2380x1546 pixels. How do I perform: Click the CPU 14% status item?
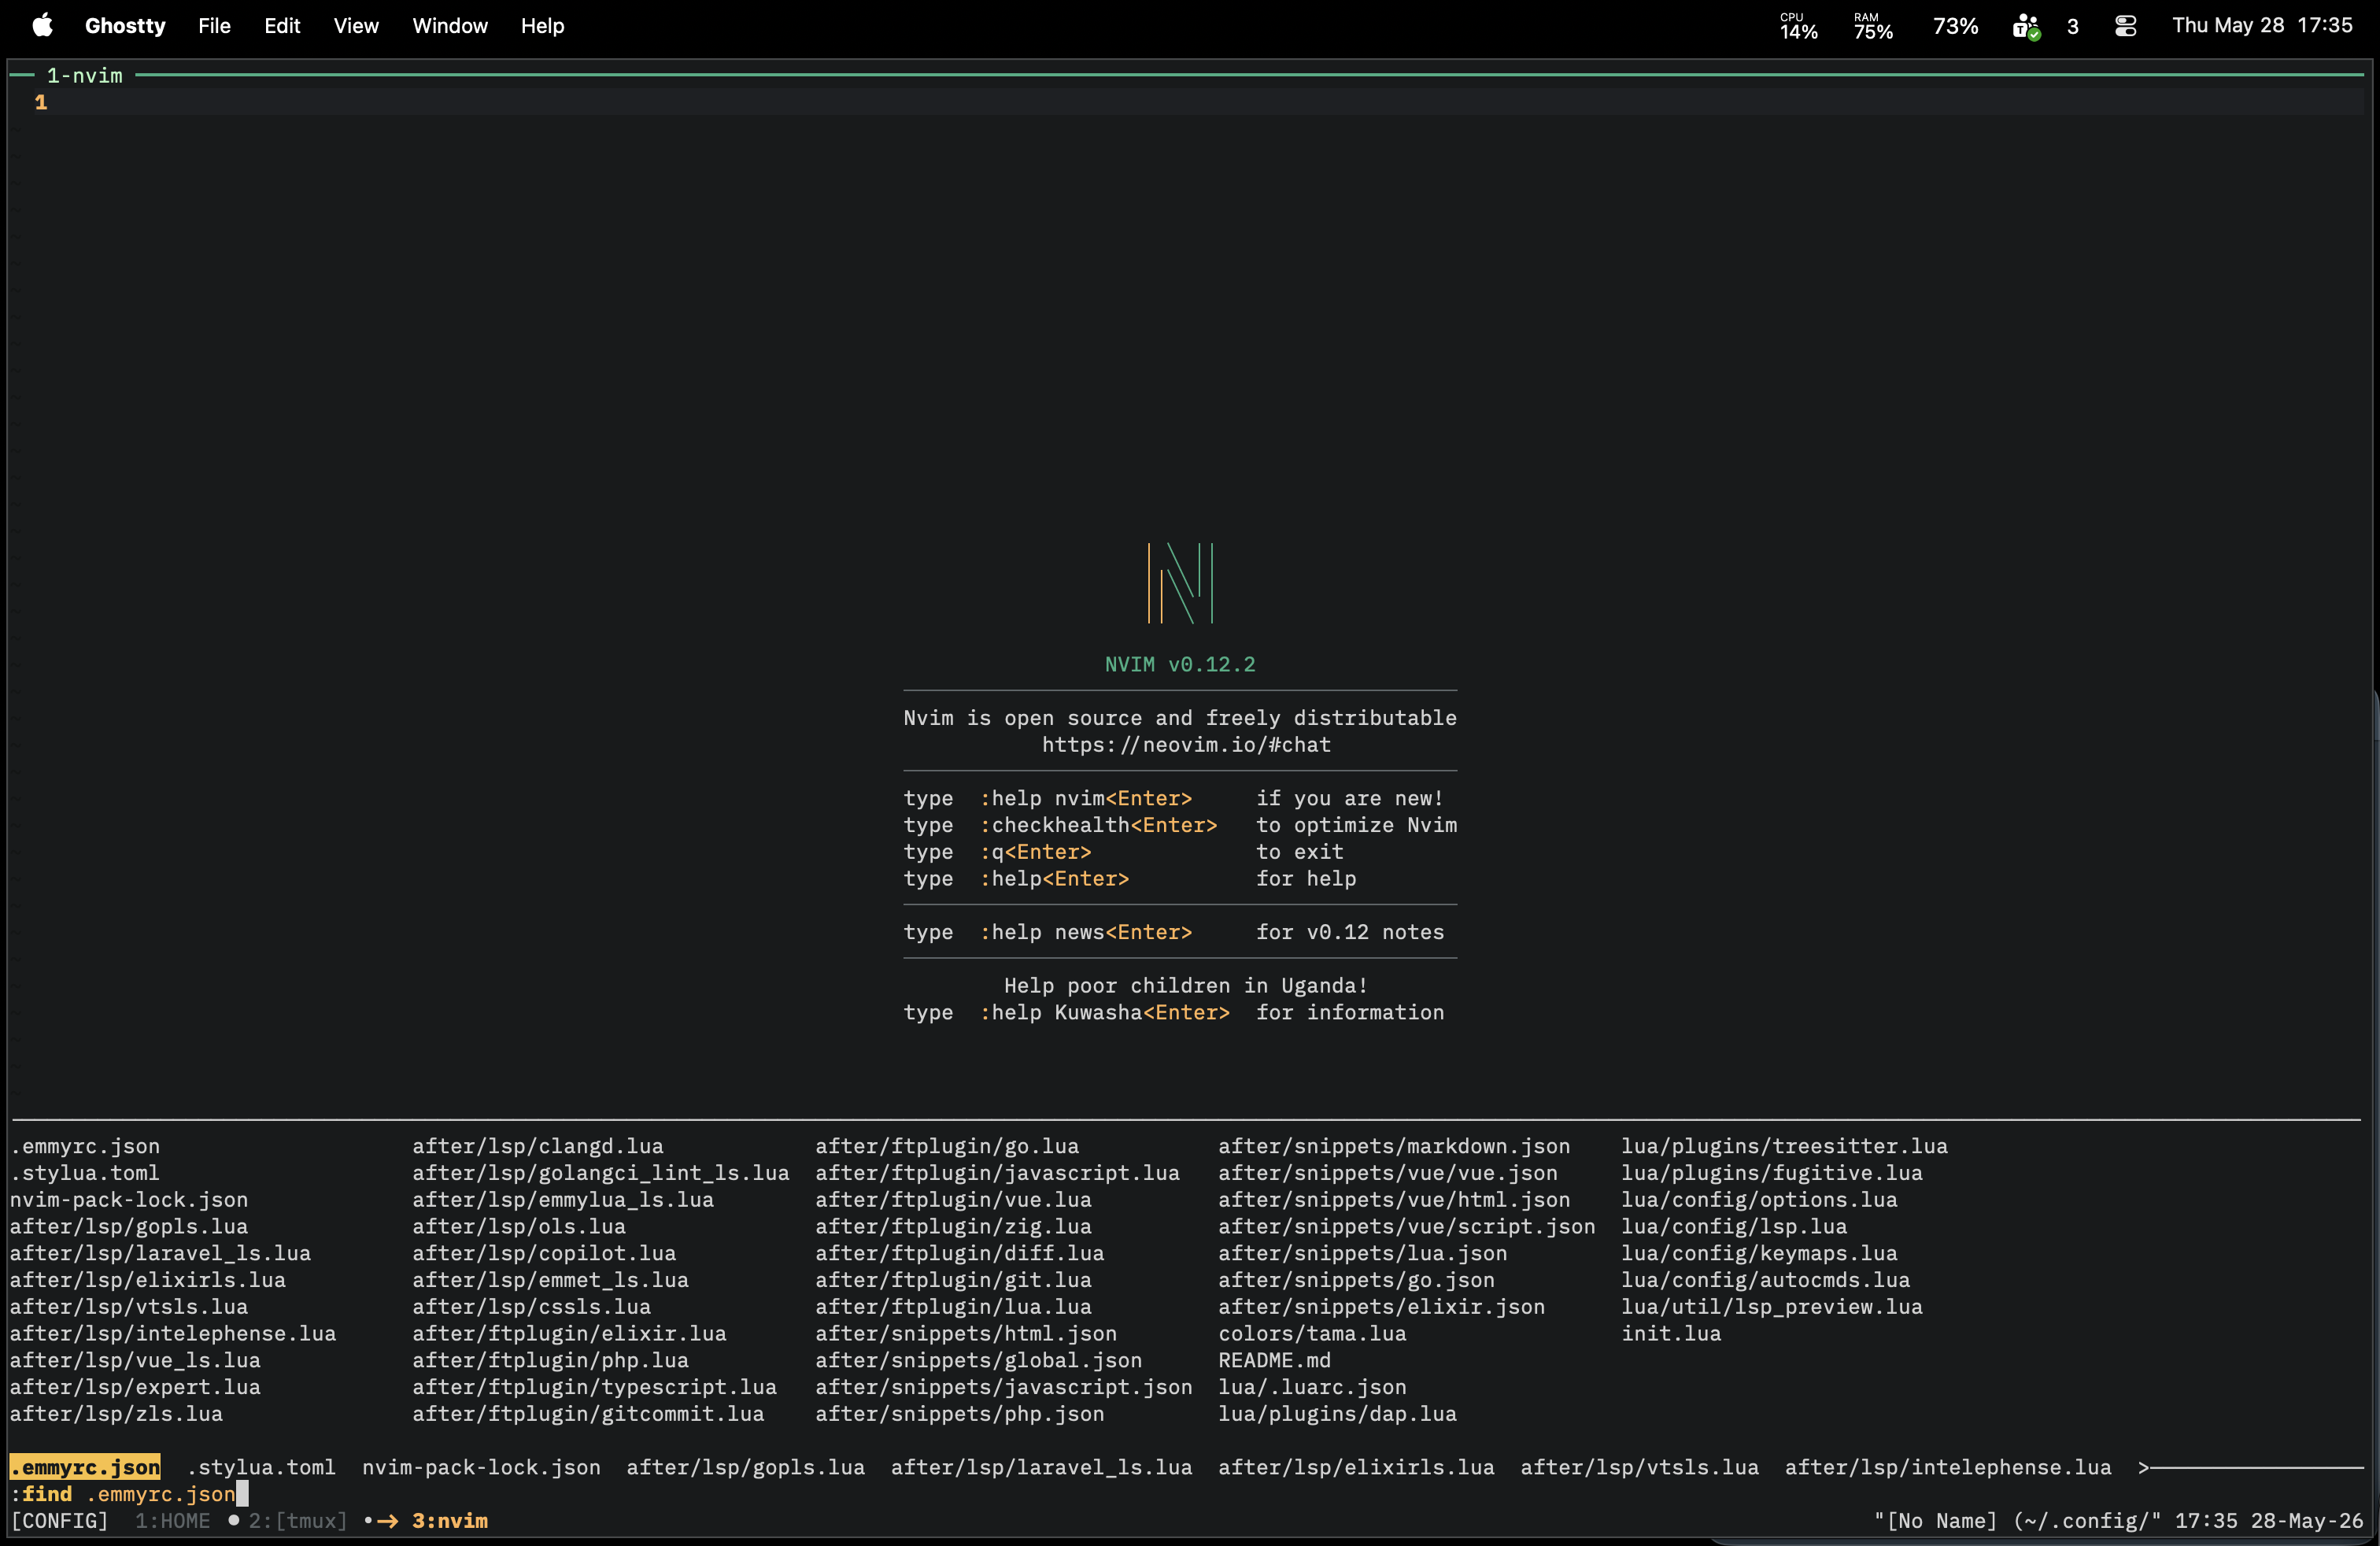(1798, 26)
